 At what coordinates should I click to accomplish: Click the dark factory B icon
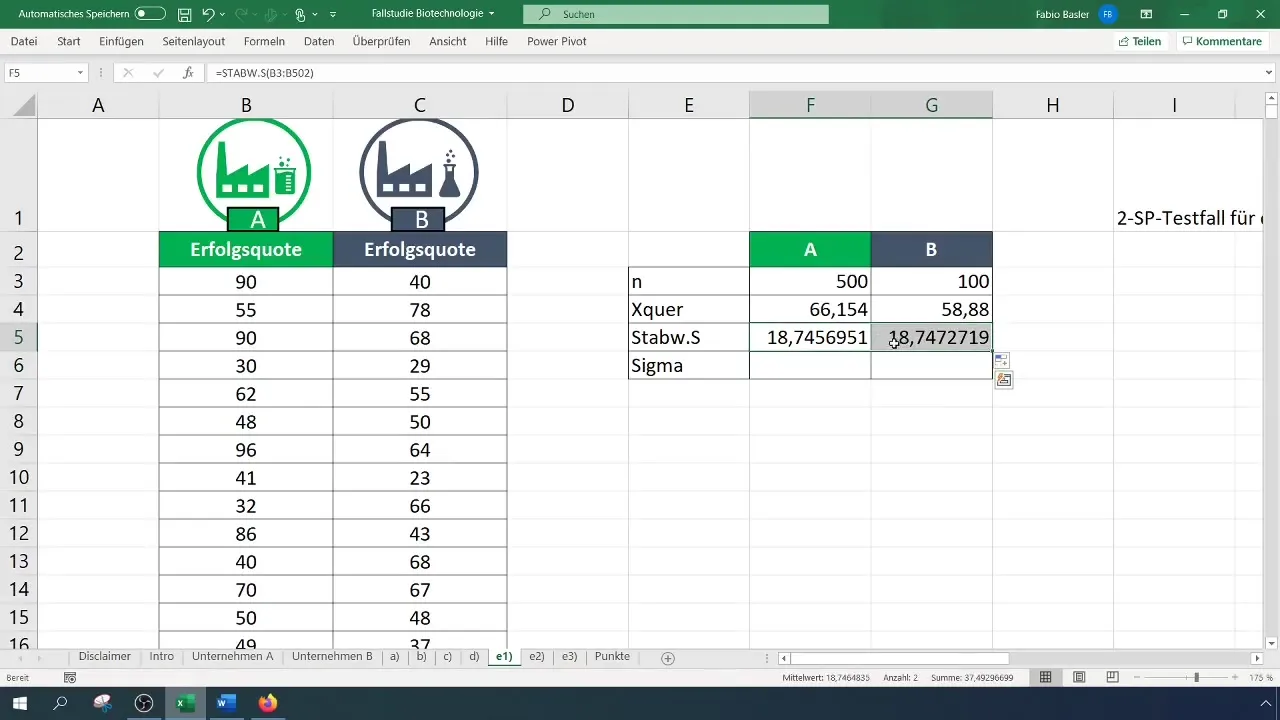tap(419, 174)
